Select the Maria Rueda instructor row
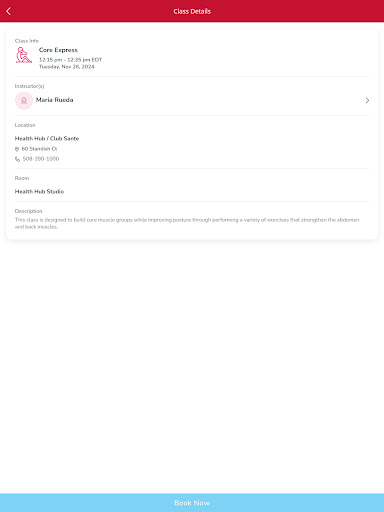Viewport: 384px width, 512px height. pos(192,100)
